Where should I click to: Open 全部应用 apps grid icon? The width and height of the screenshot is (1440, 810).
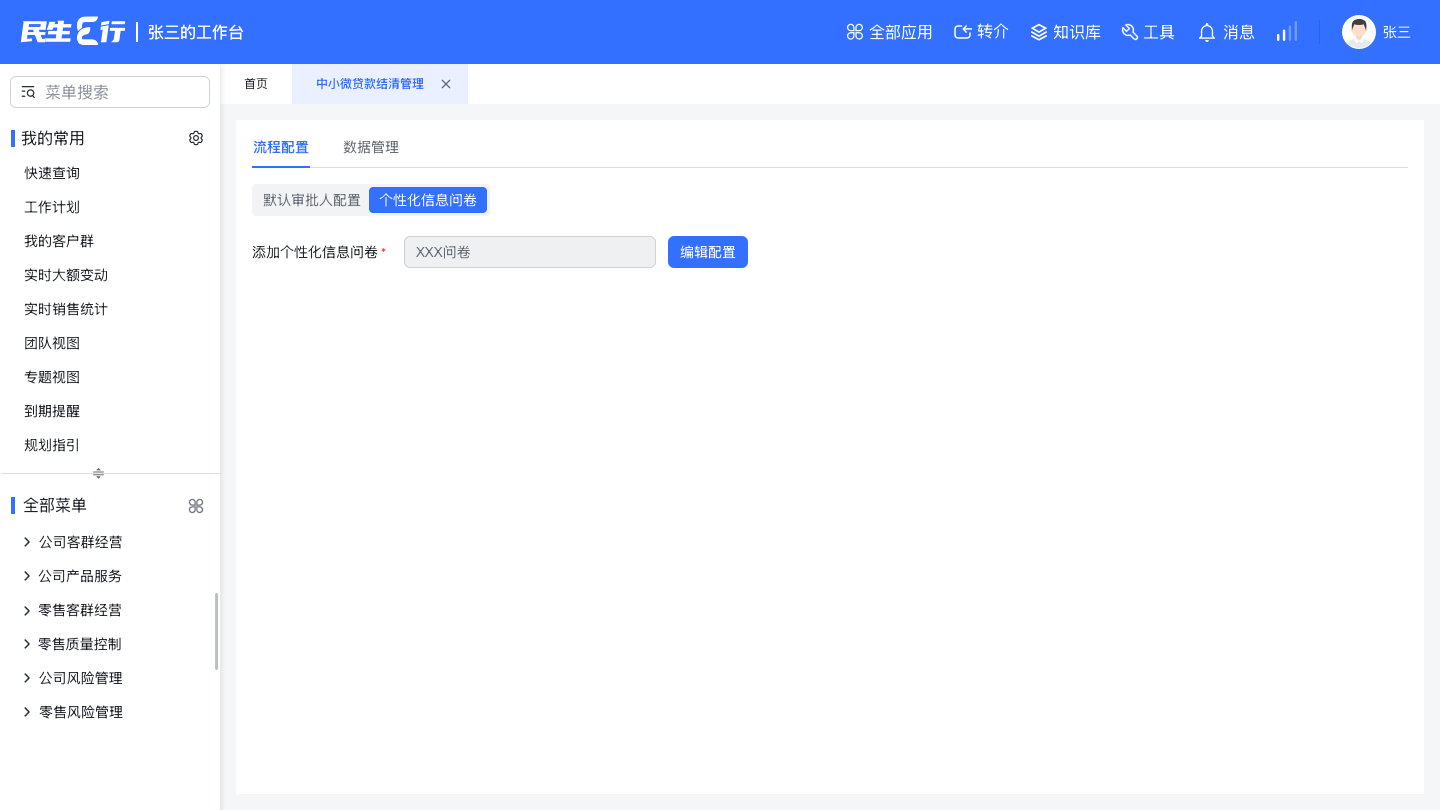click(855, 32)
